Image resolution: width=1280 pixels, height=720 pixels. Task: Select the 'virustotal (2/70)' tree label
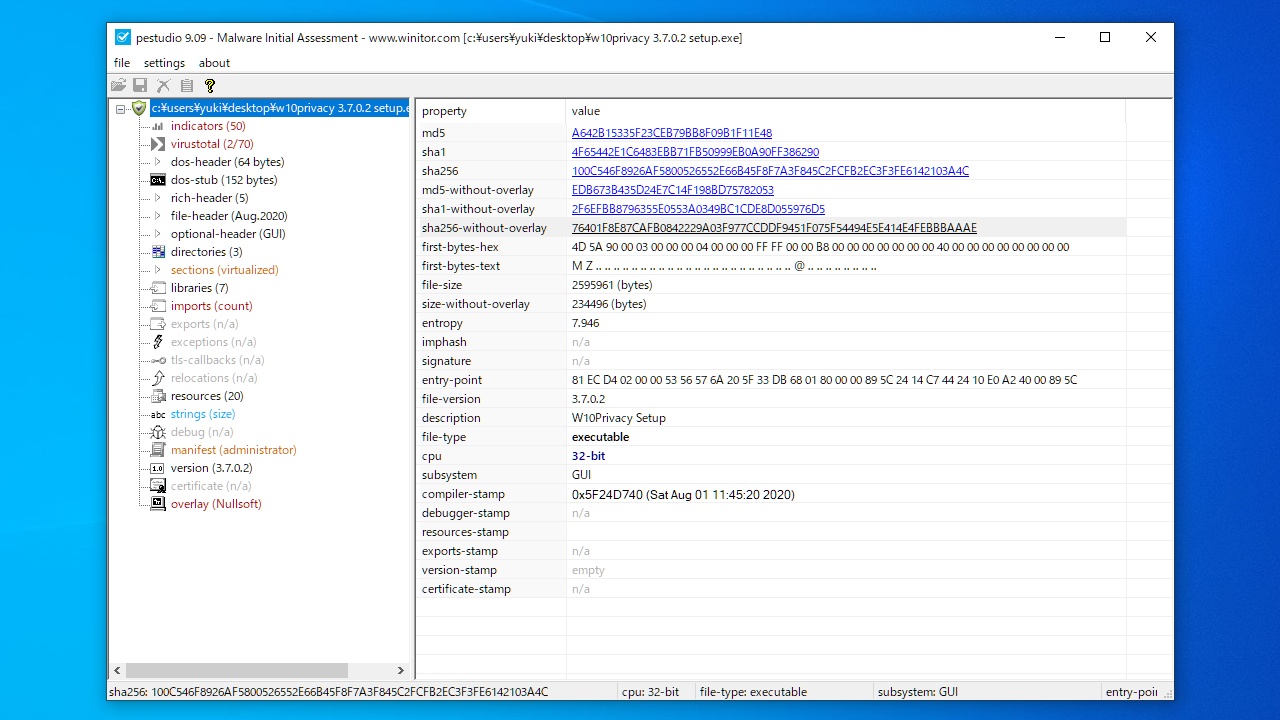[x=212, y=144]
